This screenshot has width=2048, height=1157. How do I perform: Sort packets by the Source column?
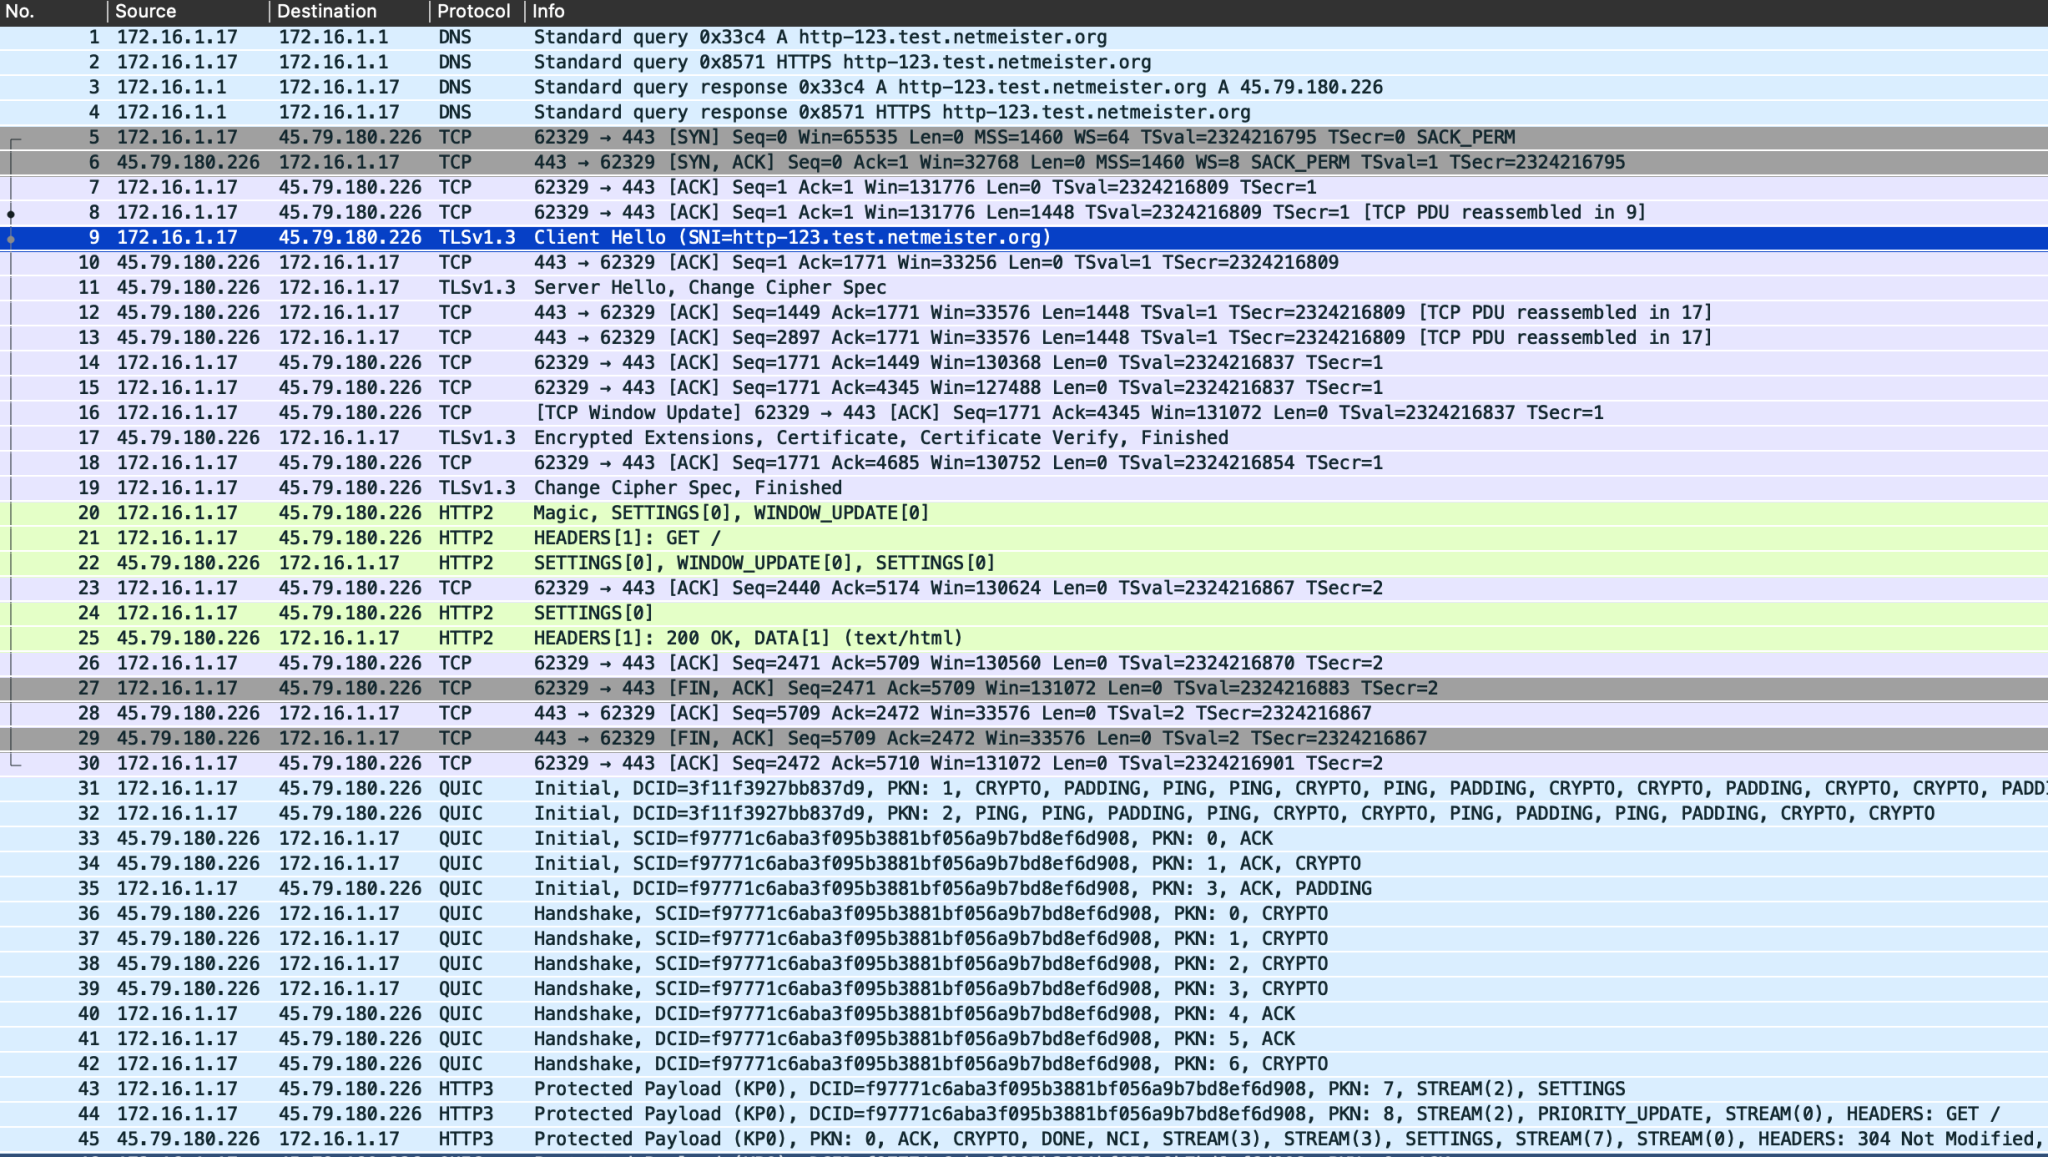147,11
